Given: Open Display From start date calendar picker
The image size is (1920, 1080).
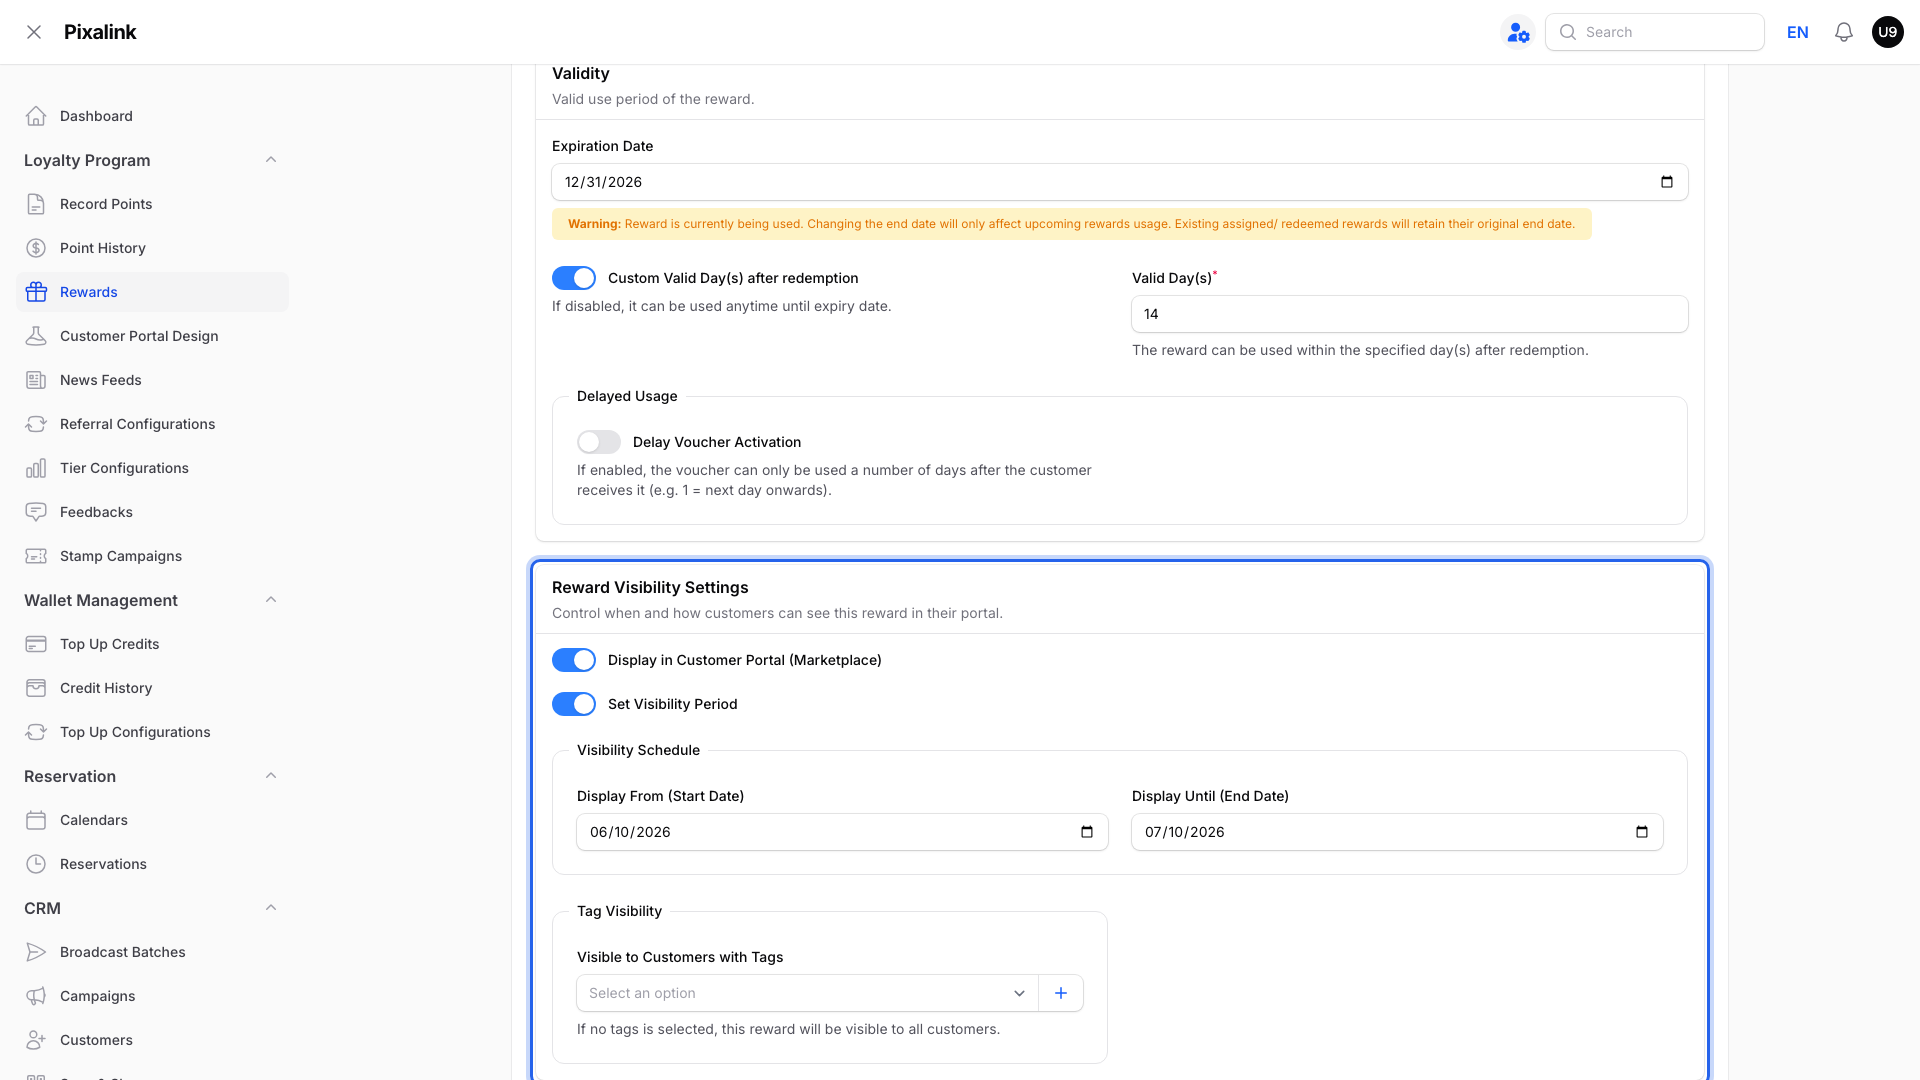Looking at the screenshot, I should pyautogui.click(x=1087, y=832).
